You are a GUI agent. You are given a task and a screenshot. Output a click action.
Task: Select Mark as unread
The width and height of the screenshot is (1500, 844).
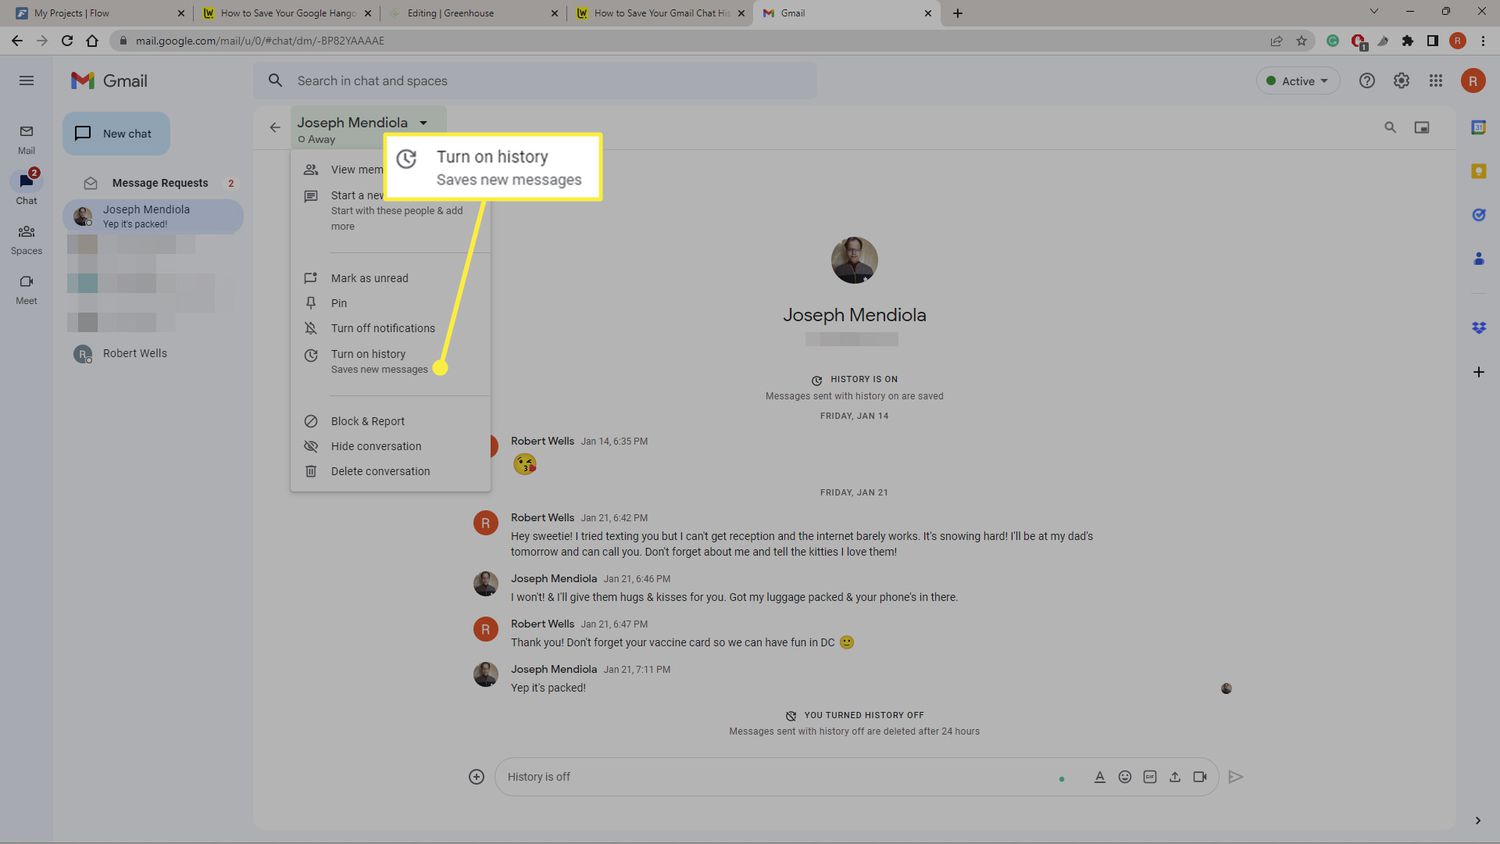click(x=390, y=278)
